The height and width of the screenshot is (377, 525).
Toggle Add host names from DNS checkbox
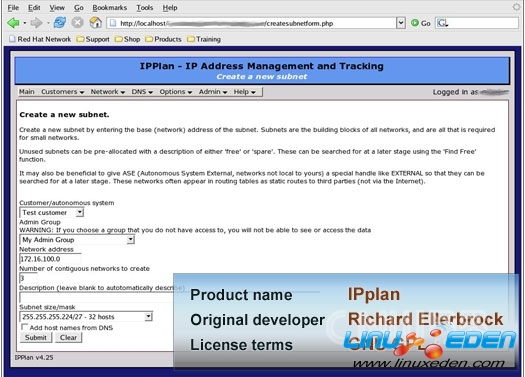click(x=24, y=327)
